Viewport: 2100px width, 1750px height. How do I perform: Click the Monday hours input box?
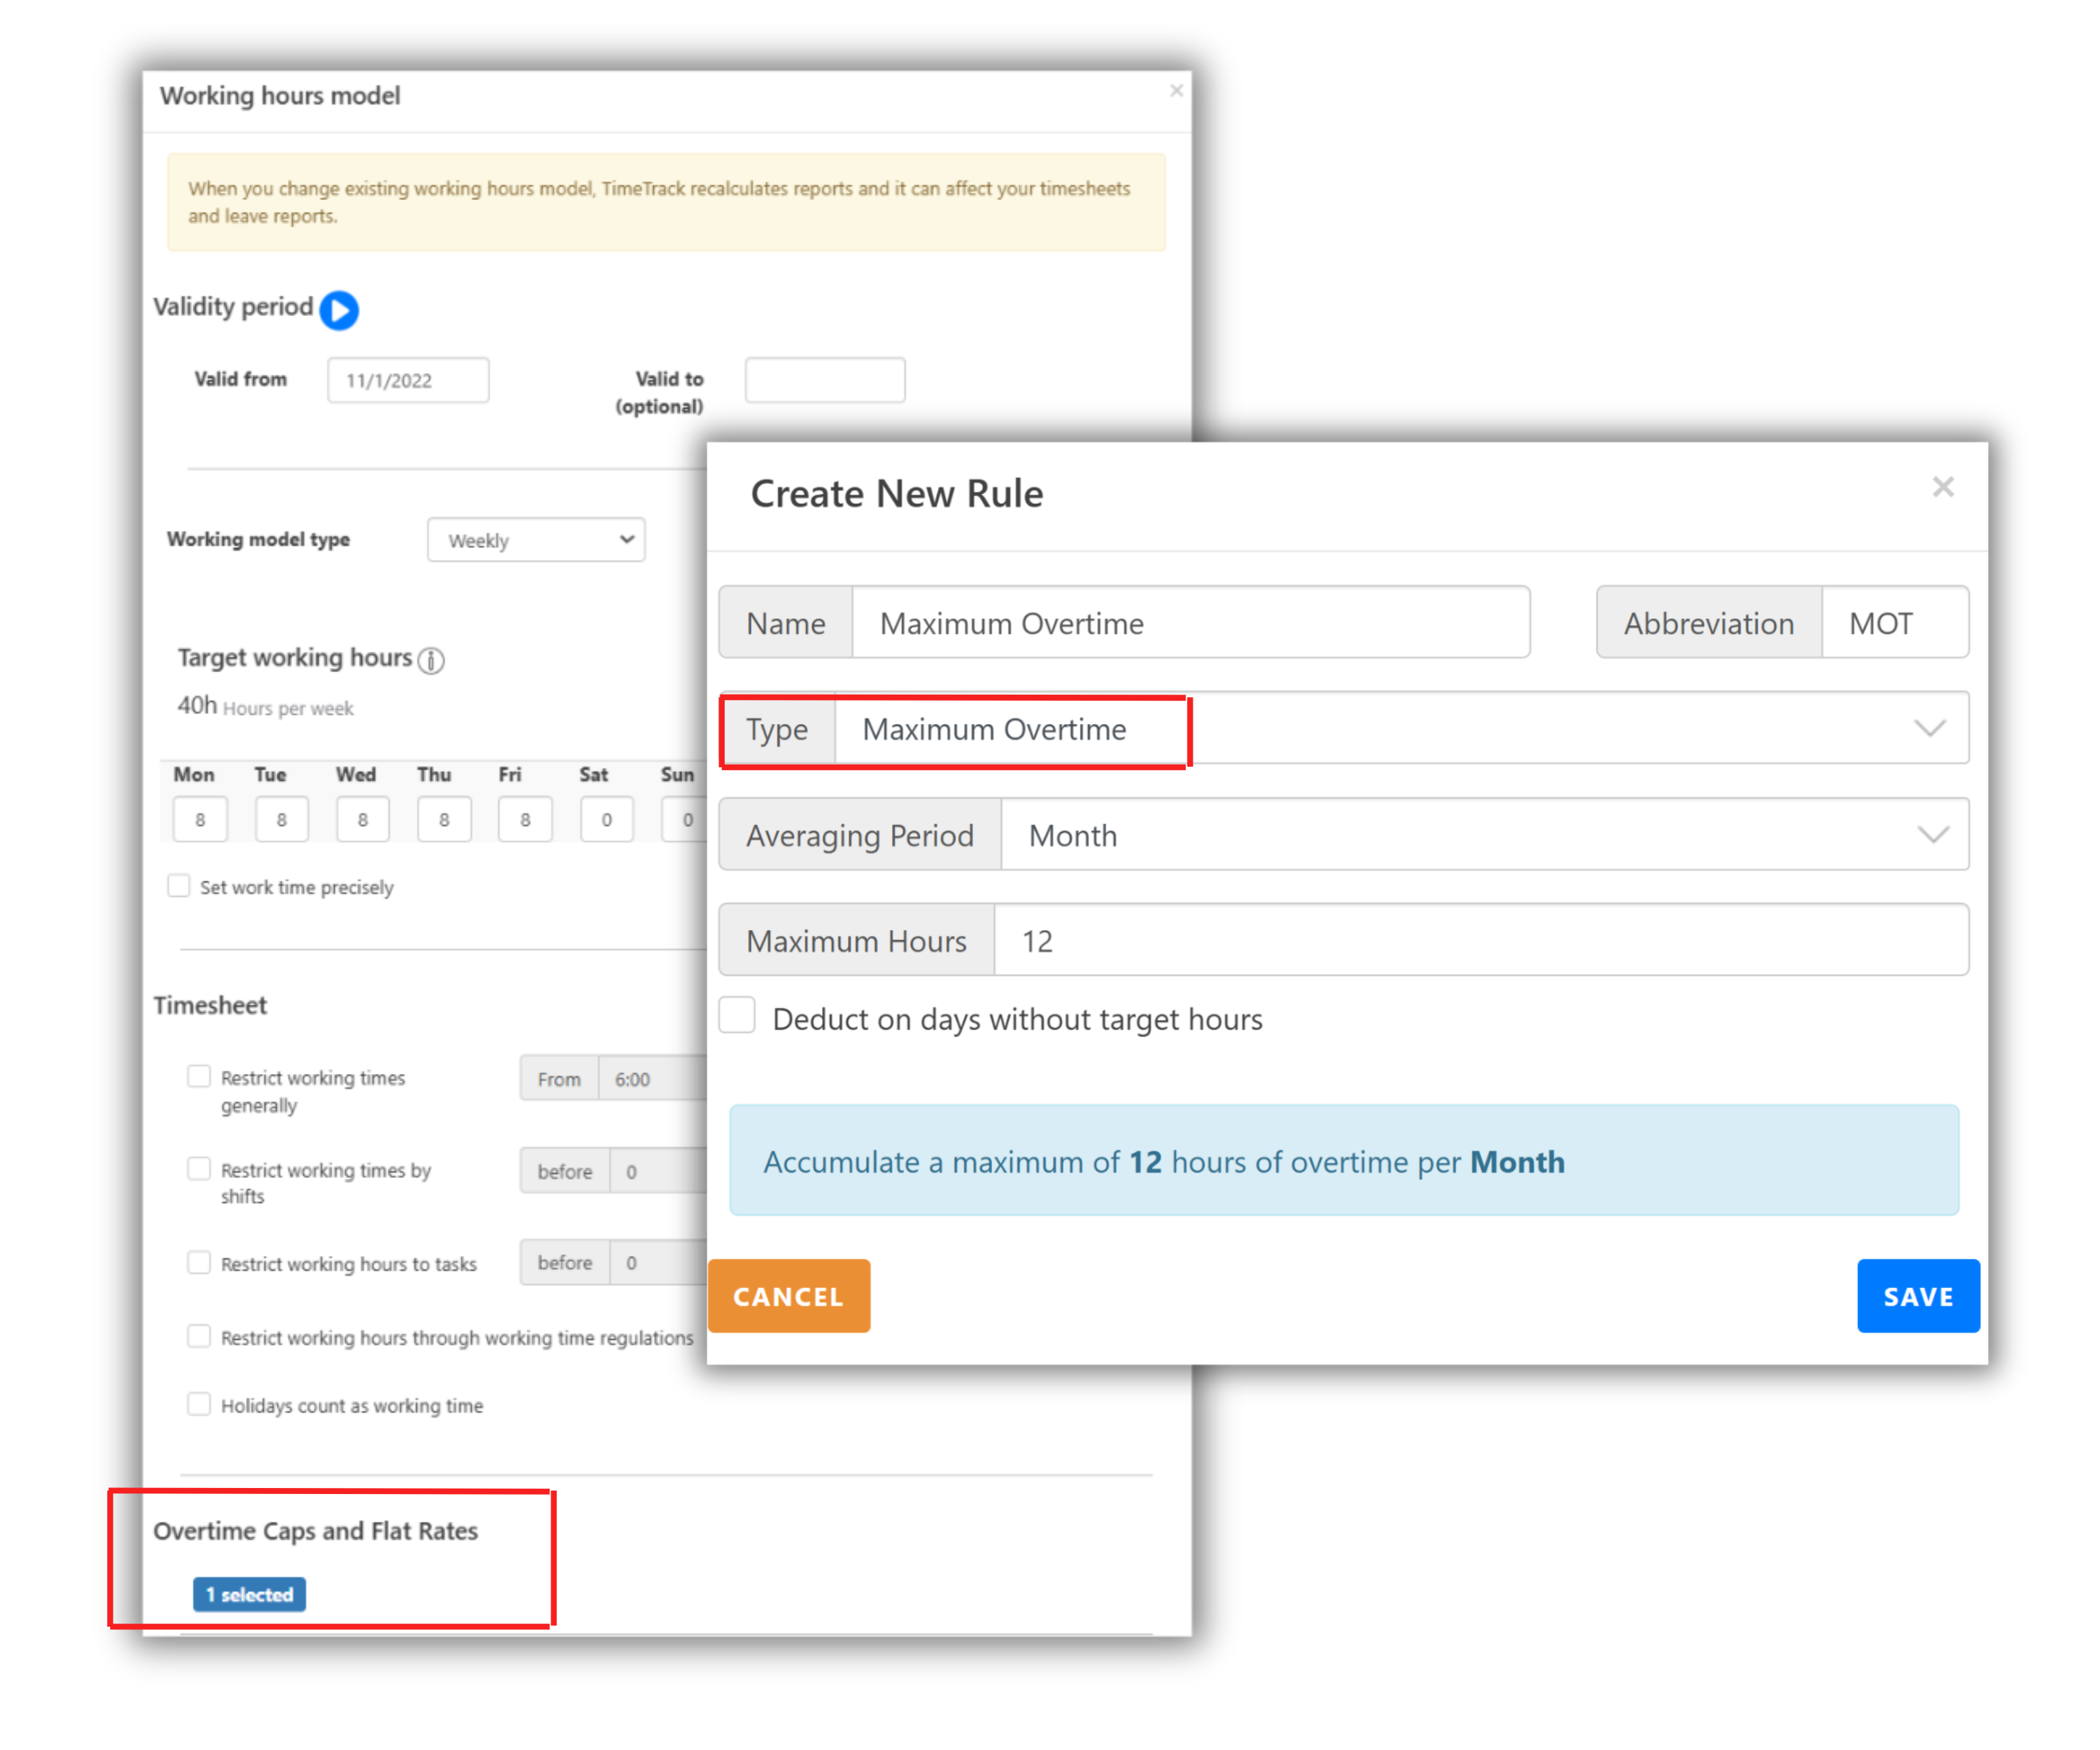200,820
